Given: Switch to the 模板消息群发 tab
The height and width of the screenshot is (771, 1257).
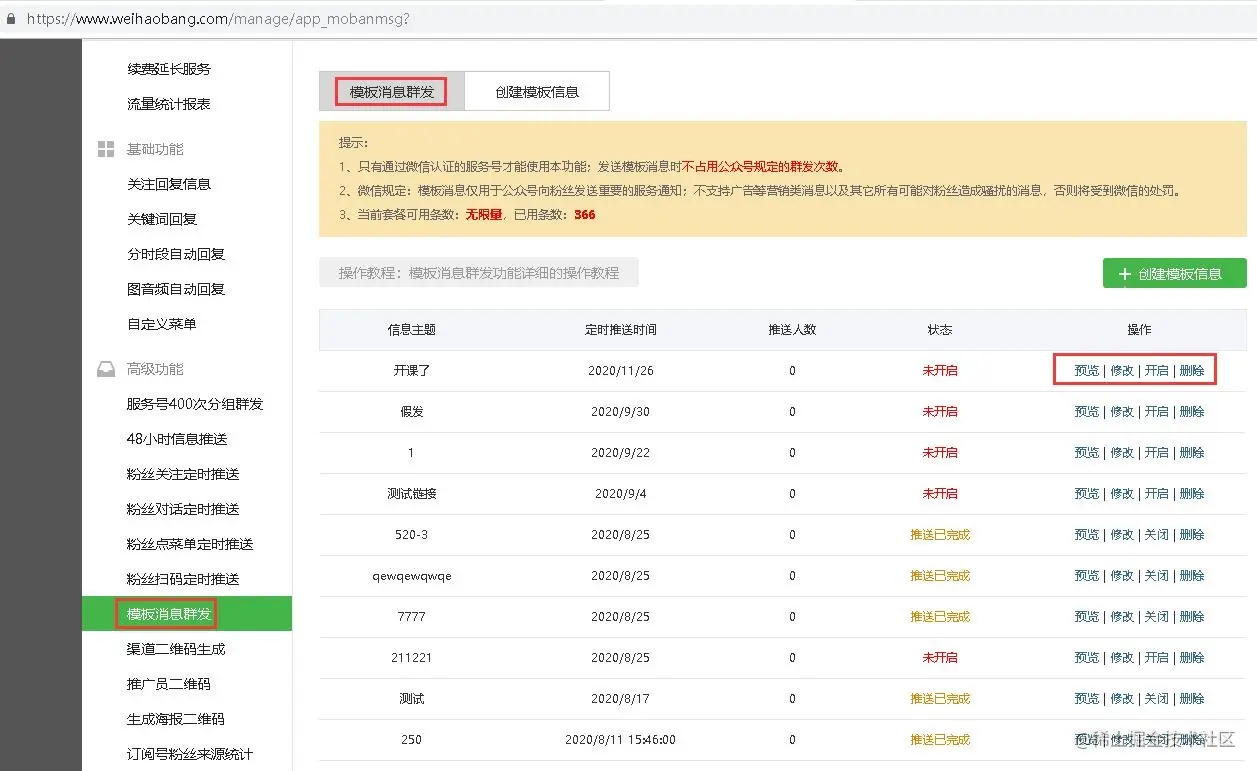Looking at the screenshot, I should (392, 91).
